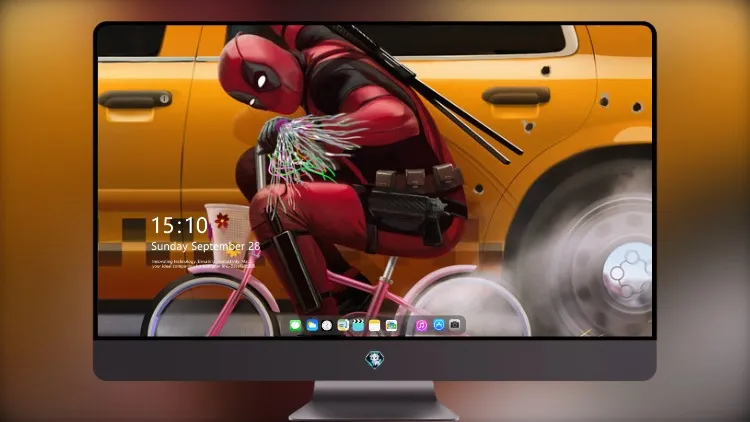Launch the clapperboard video app

point(358,325)
